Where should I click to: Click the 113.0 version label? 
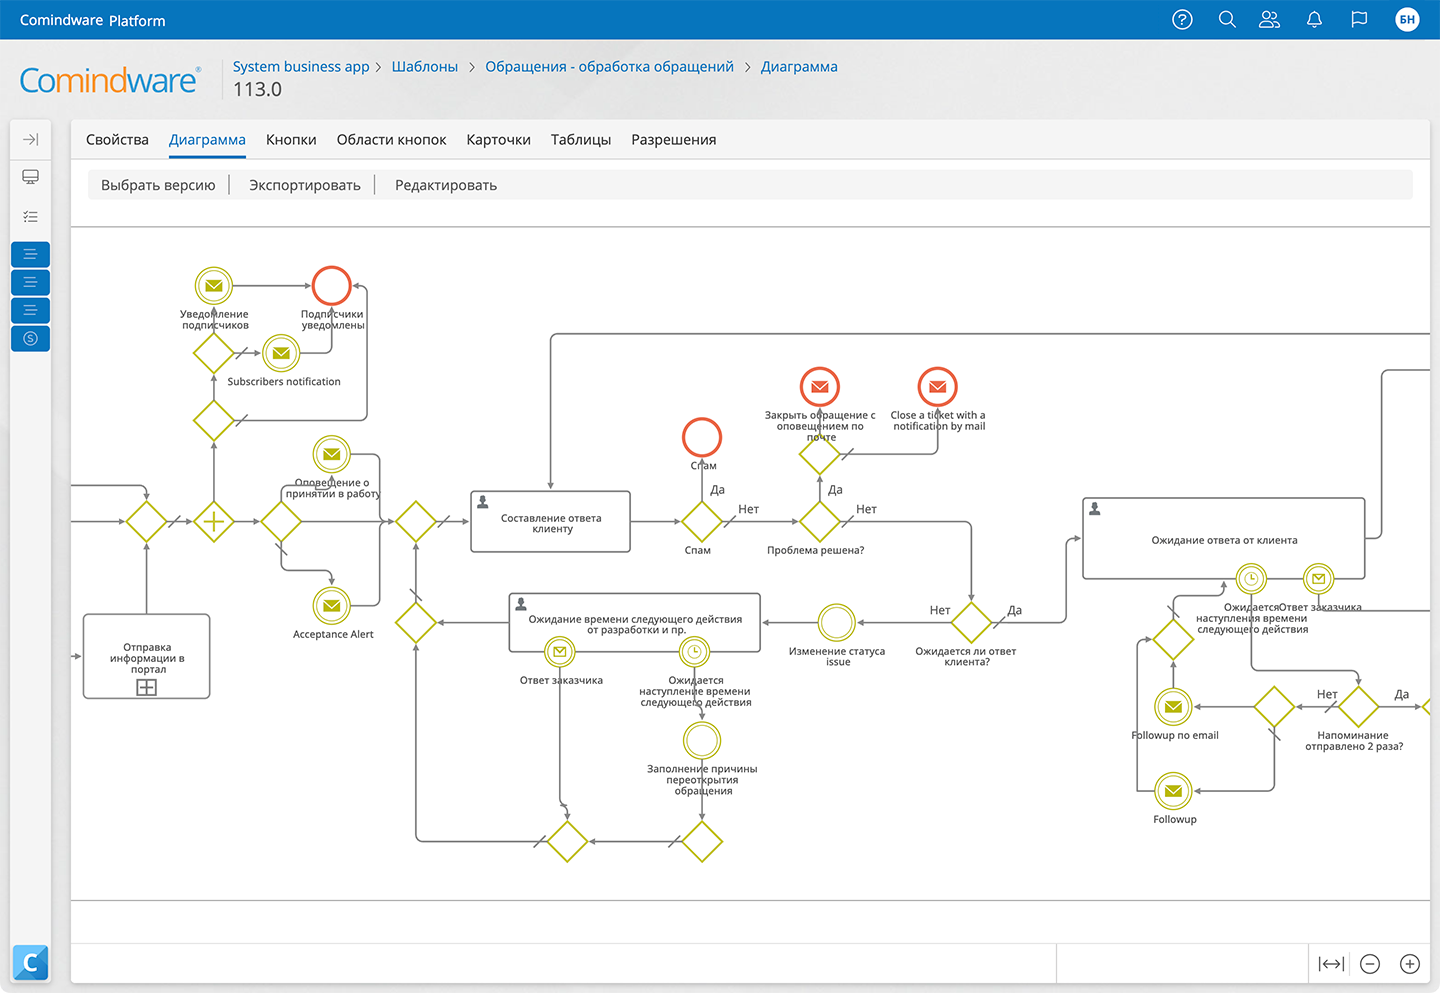coord(258,89)
